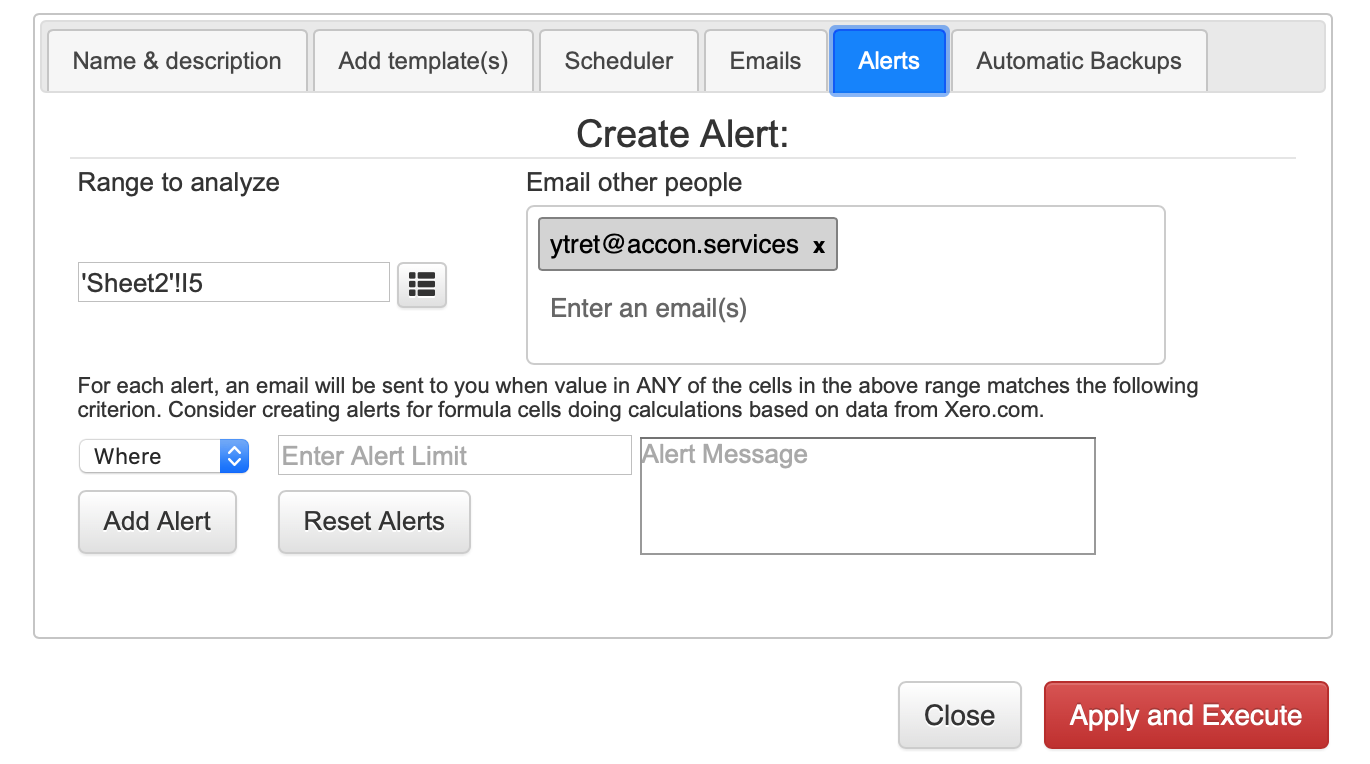Click the Email other people label
This screenshot has width=1370, height=764.
(634, 182)
